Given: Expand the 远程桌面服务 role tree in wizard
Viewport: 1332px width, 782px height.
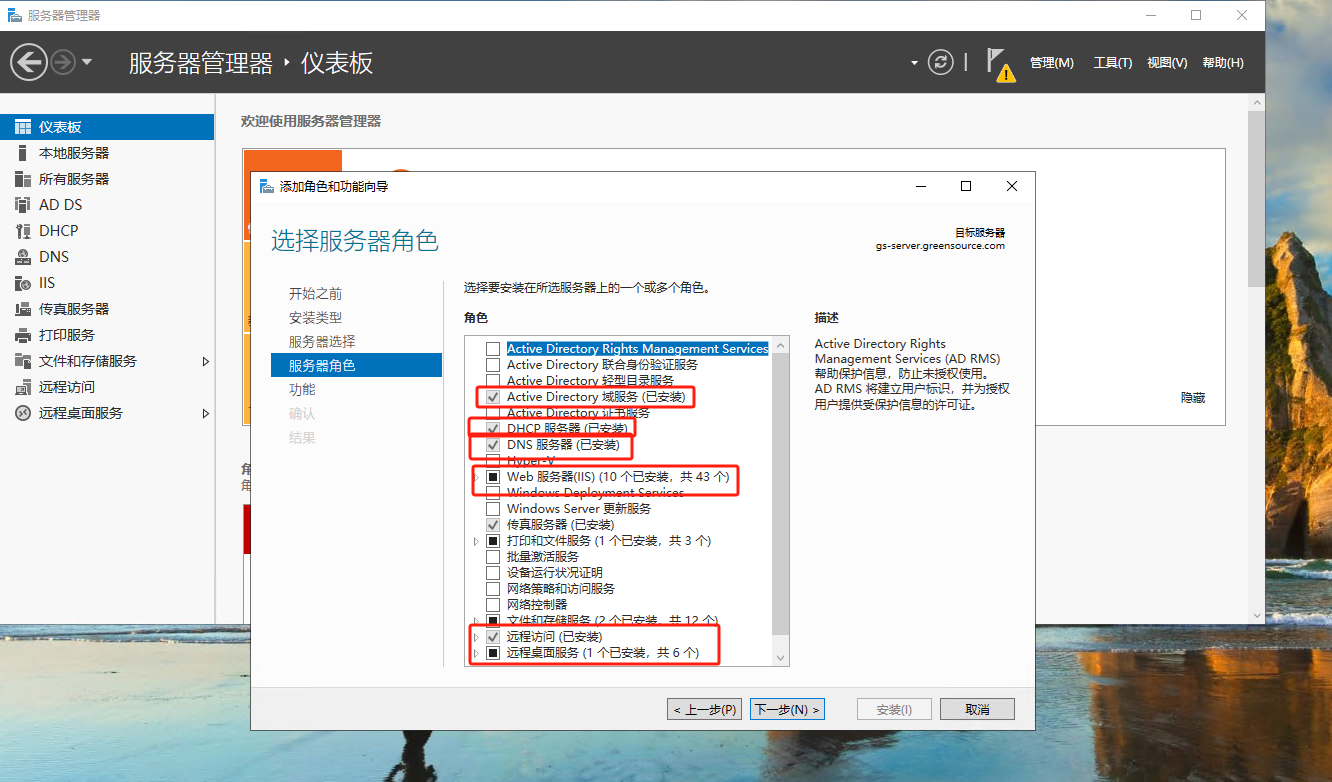Looking at the screenshot, I should click(x=476, y=653).
